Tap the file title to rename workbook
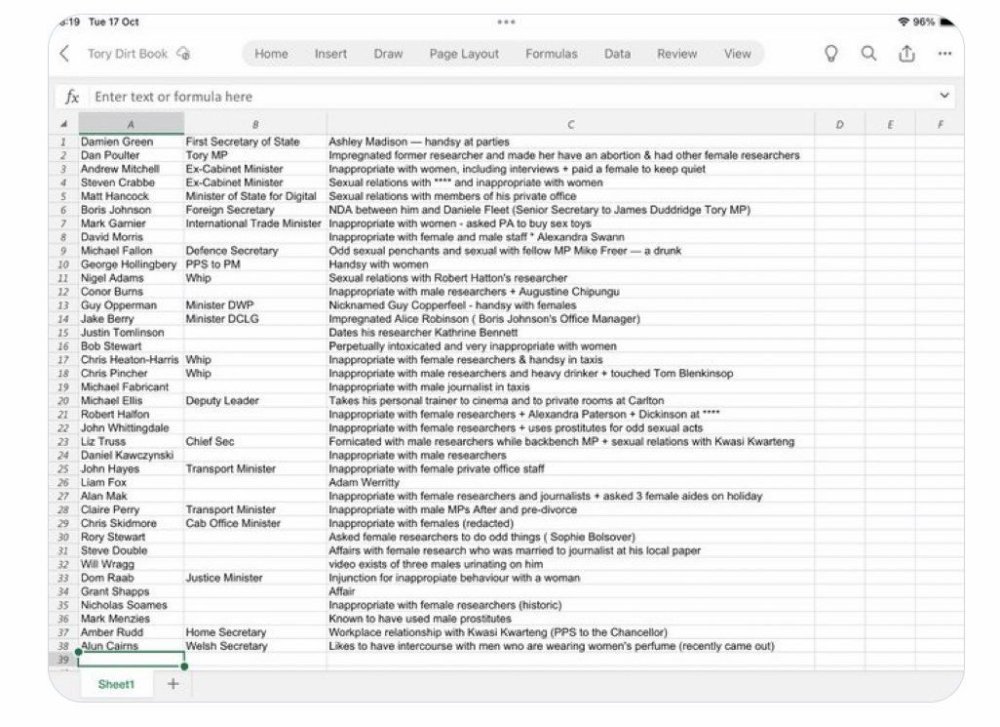The width and height of the screenshot is (1000, 727). pyautogui.click(x=127, y=54)
